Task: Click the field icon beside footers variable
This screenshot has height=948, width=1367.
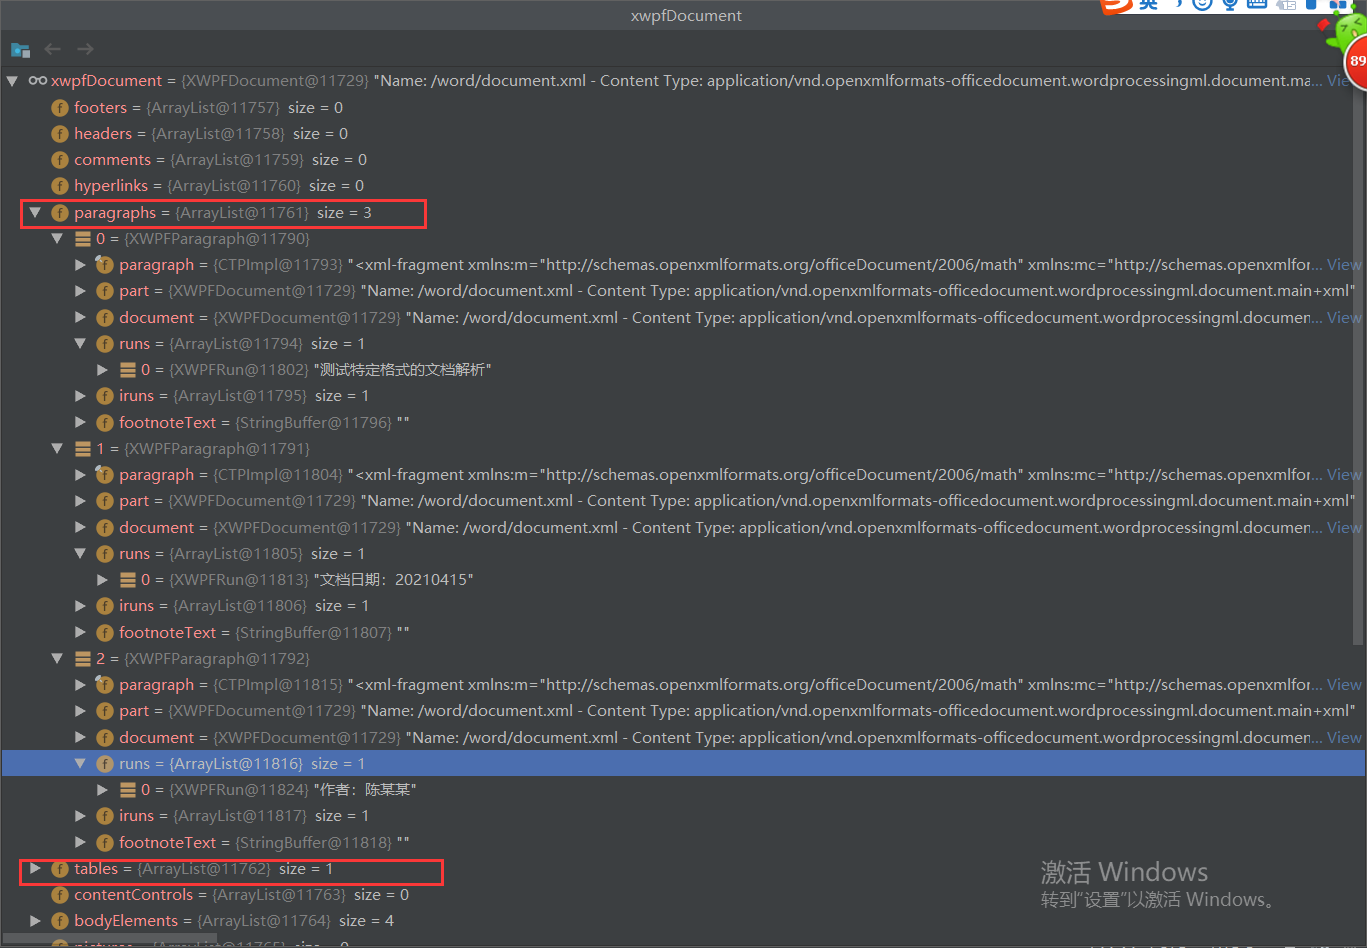Action: [x=59, y=107]
